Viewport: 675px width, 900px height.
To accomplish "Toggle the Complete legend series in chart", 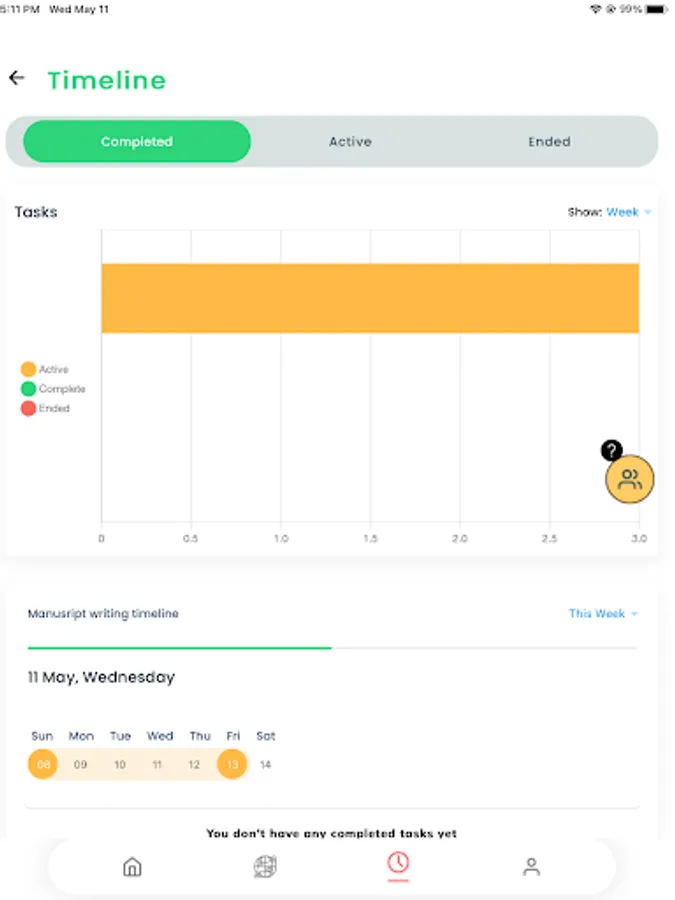I will pos(53,389).
